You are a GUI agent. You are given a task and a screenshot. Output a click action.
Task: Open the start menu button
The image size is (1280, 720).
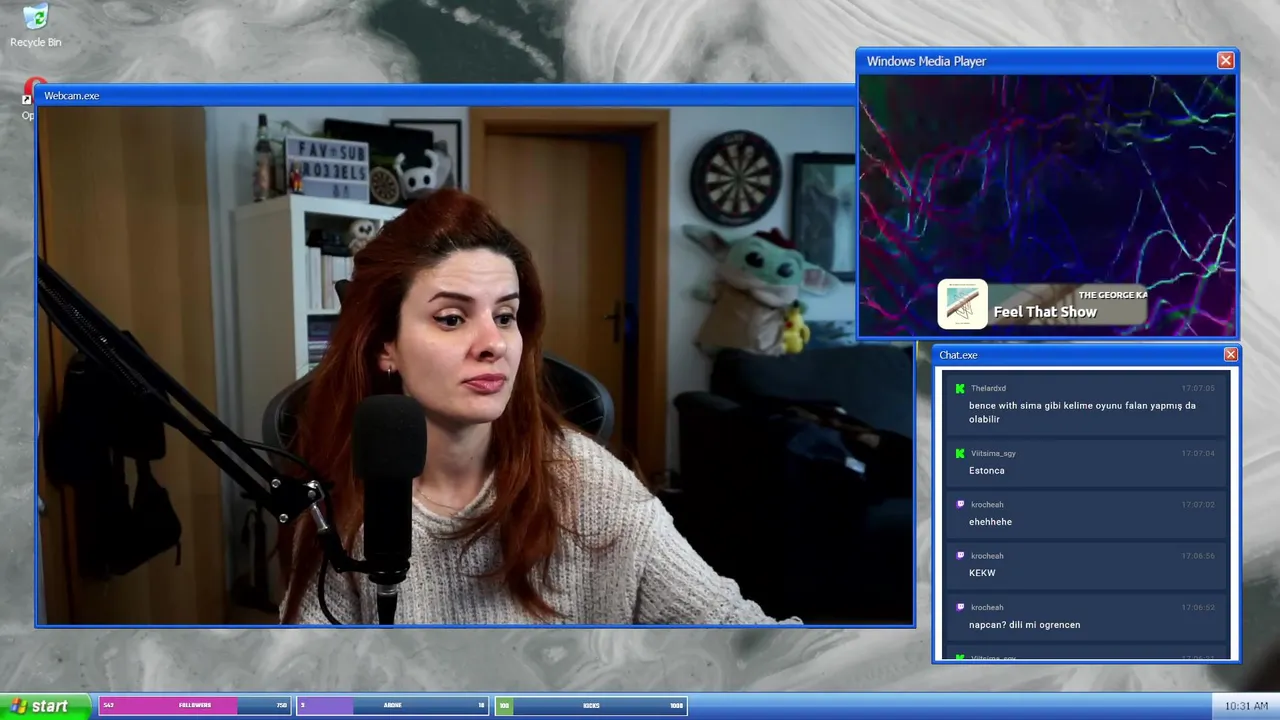tap(45, 706)
